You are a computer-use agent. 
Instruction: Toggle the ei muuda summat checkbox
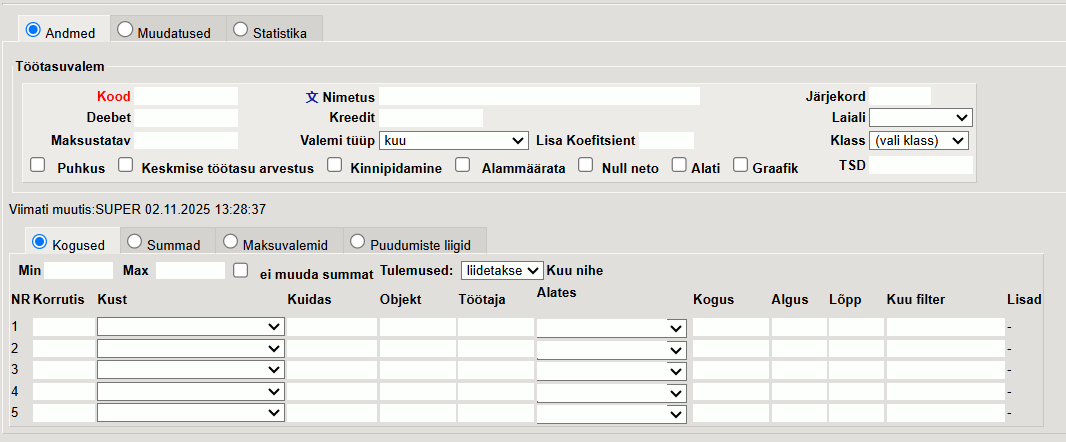[240, 270]
